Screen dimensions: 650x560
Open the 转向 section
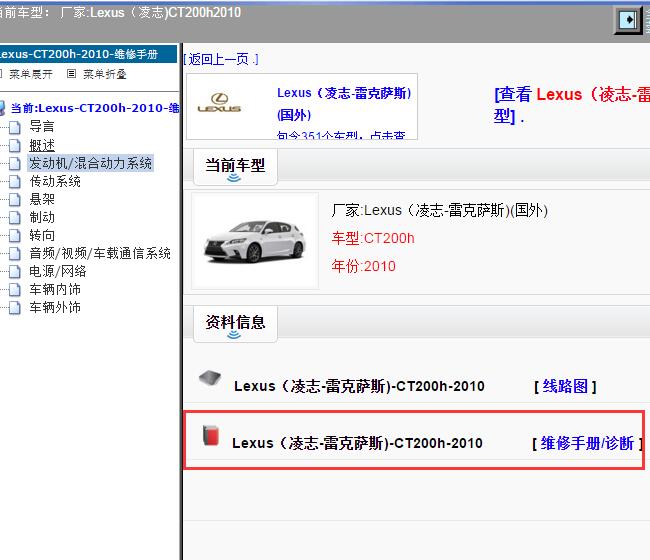click(x=42, y=235)
